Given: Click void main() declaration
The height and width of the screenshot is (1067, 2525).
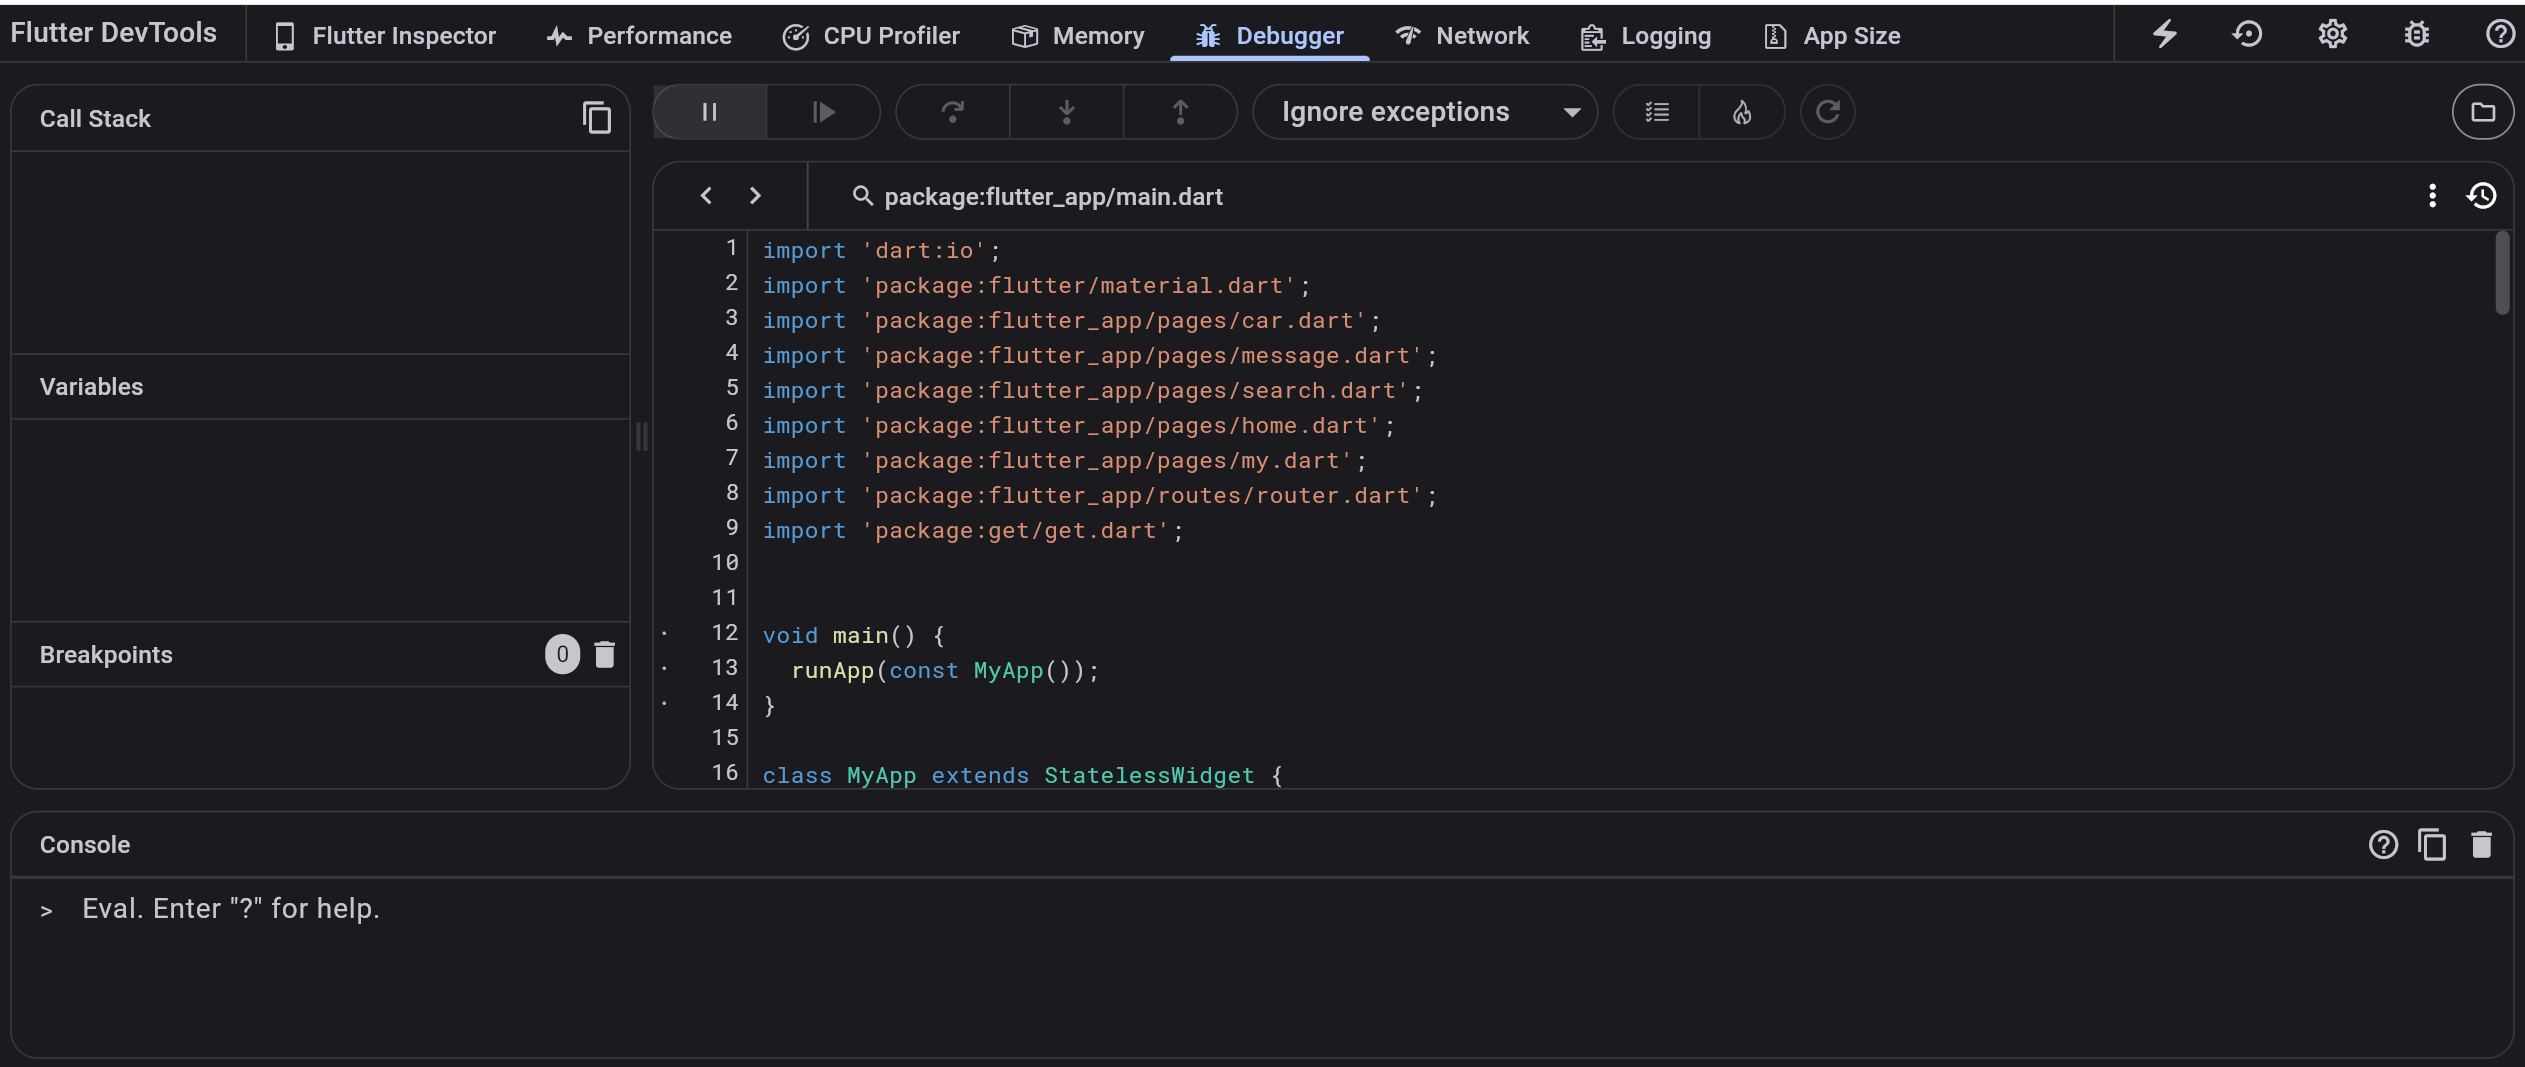Looking at the screenshot, I should (x=853, y=635).
